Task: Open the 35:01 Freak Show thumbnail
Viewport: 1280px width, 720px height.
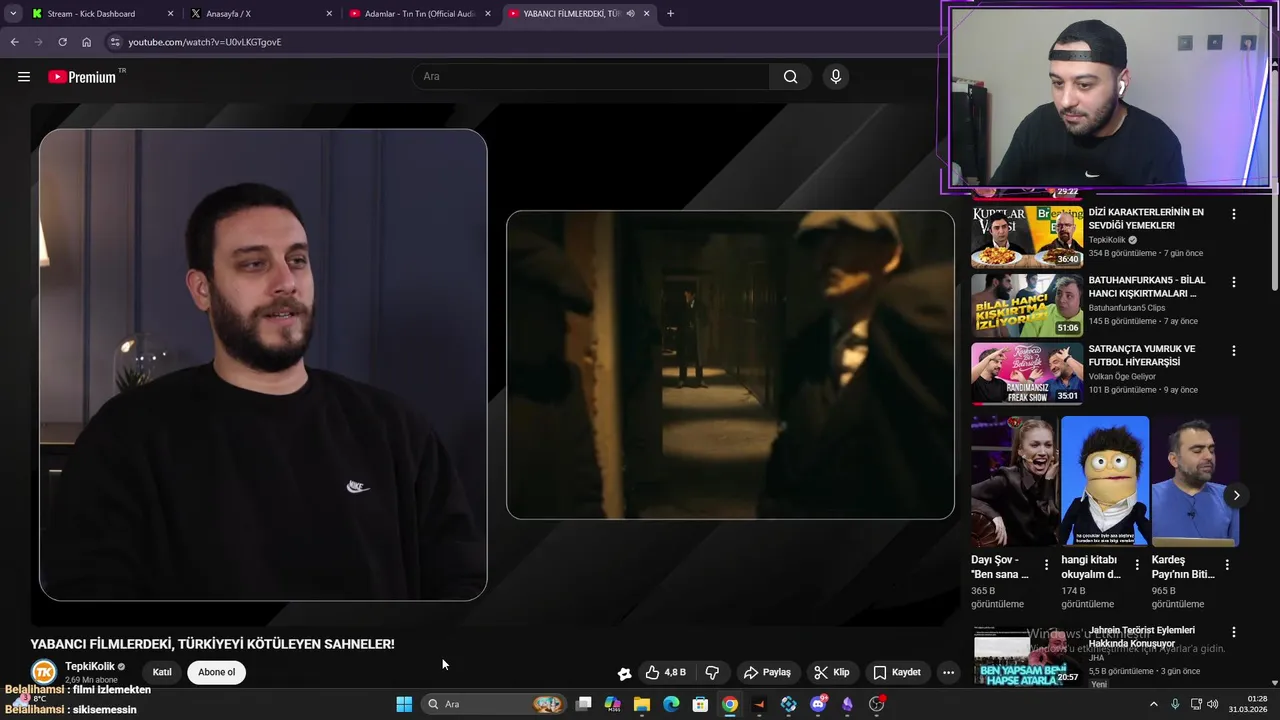Action: click(1027, 374)
